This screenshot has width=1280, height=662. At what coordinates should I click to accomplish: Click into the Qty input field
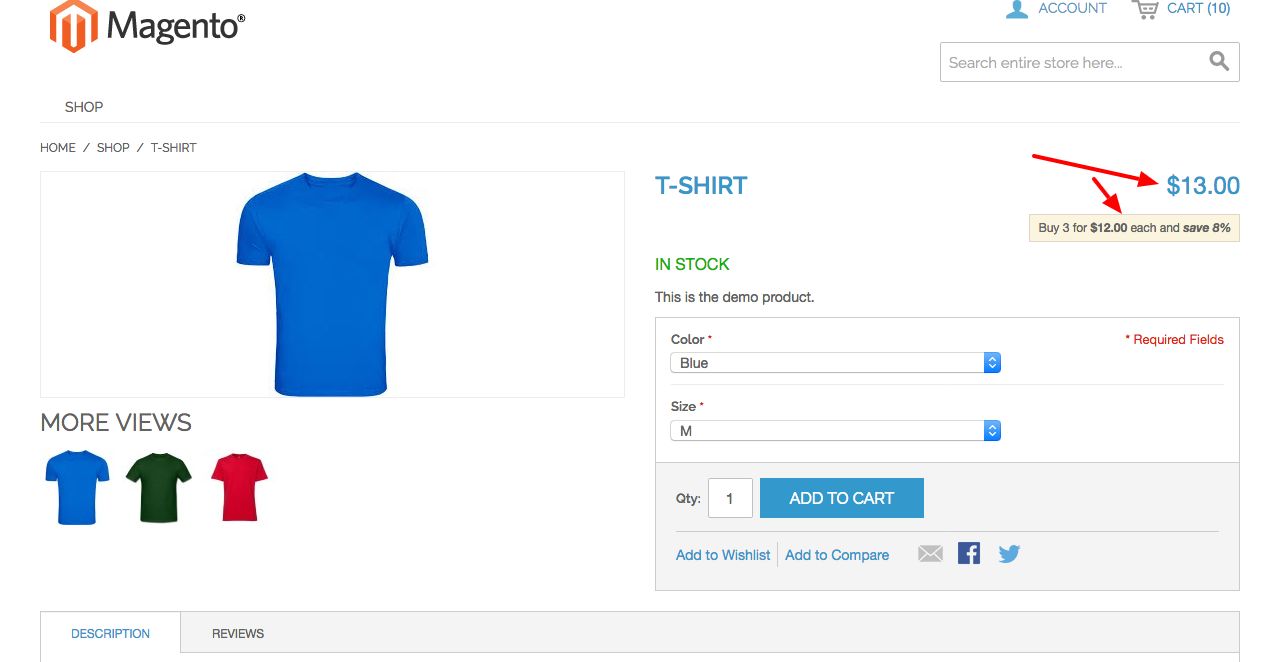pos(730,498)
